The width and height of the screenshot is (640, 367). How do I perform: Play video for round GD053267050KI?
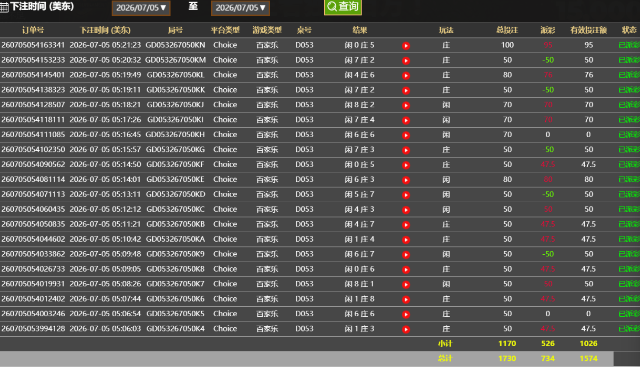pyautogui.click(x=406, y=120)
